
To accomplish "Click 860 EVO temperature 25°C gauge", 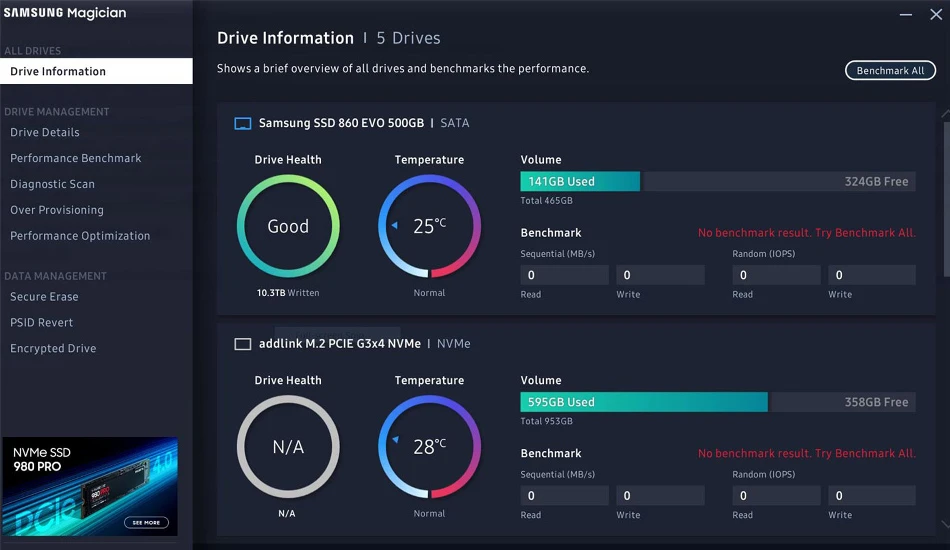I will [x=429, y=226].
